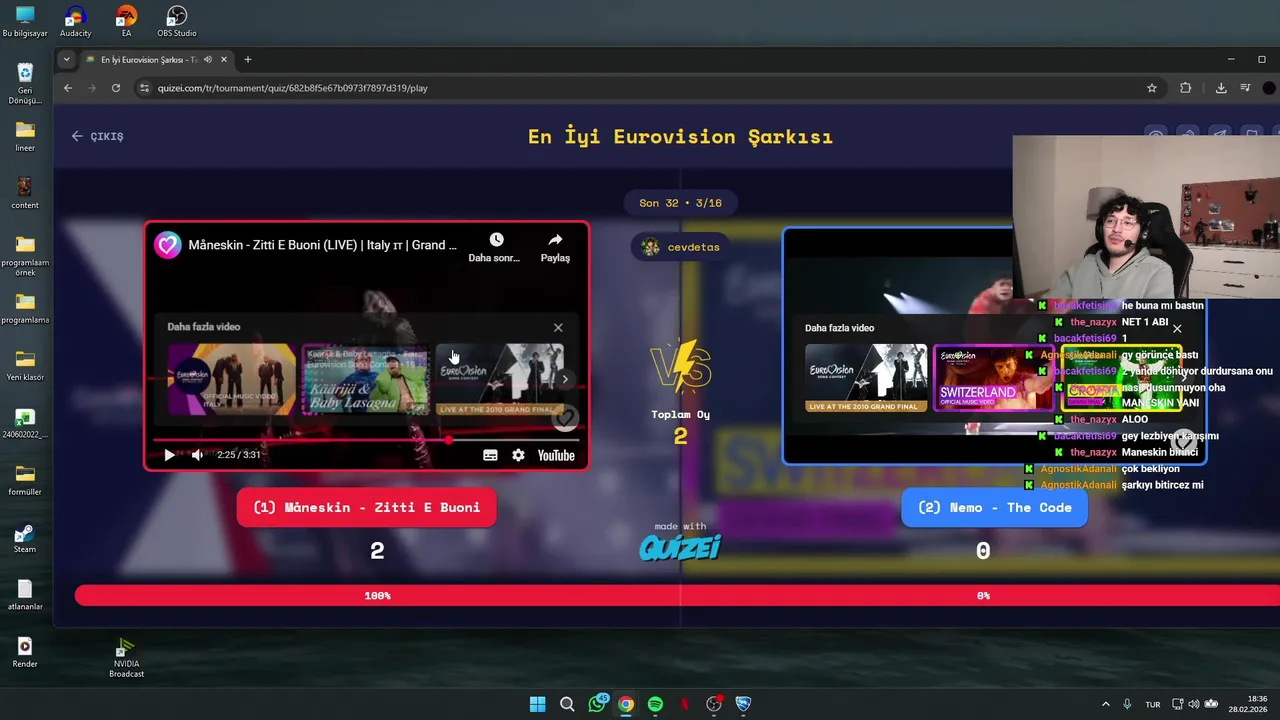Seek on the Måneskin video progress bar

366,439
